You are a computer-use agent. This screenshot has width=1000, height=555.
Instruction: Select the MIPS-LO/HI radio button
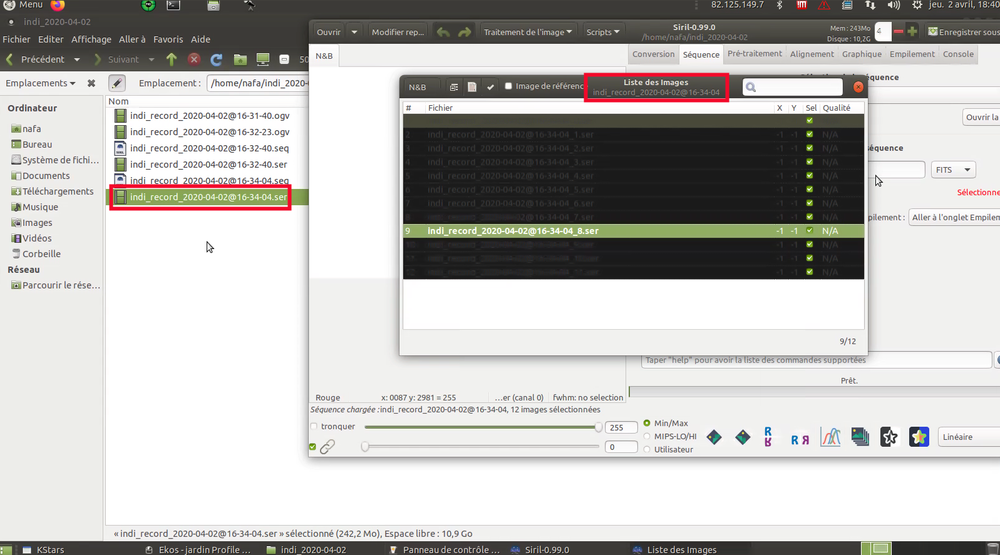click(647, 436)
